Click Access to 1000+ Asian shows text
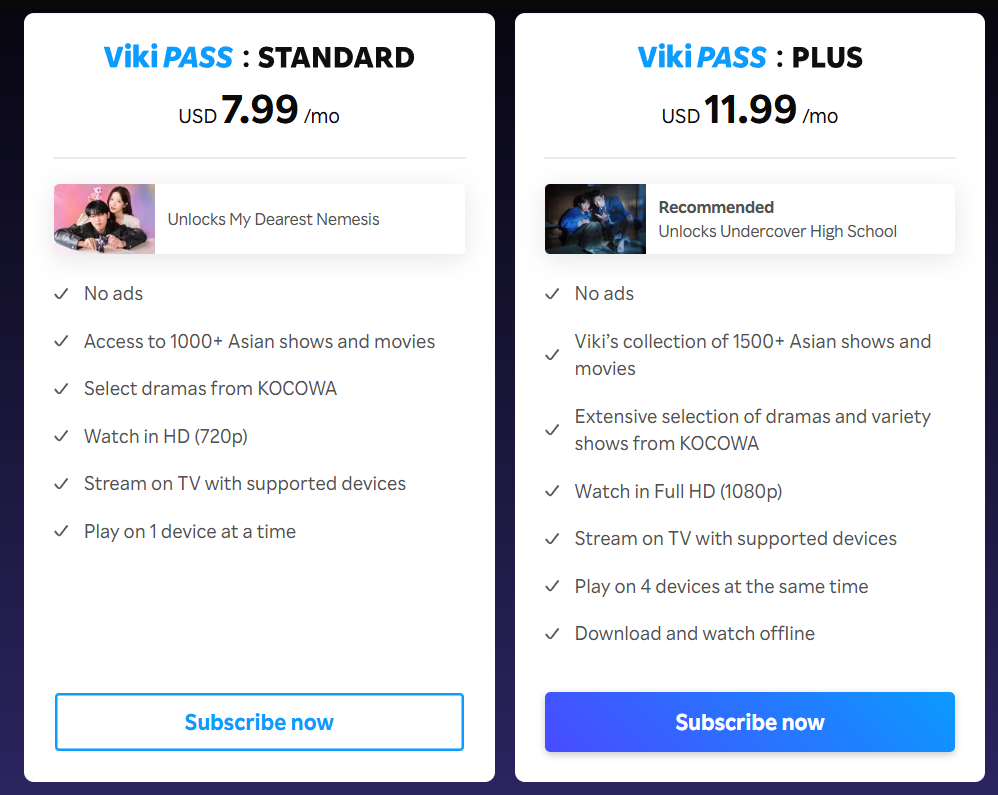 (x=260, y=341)
